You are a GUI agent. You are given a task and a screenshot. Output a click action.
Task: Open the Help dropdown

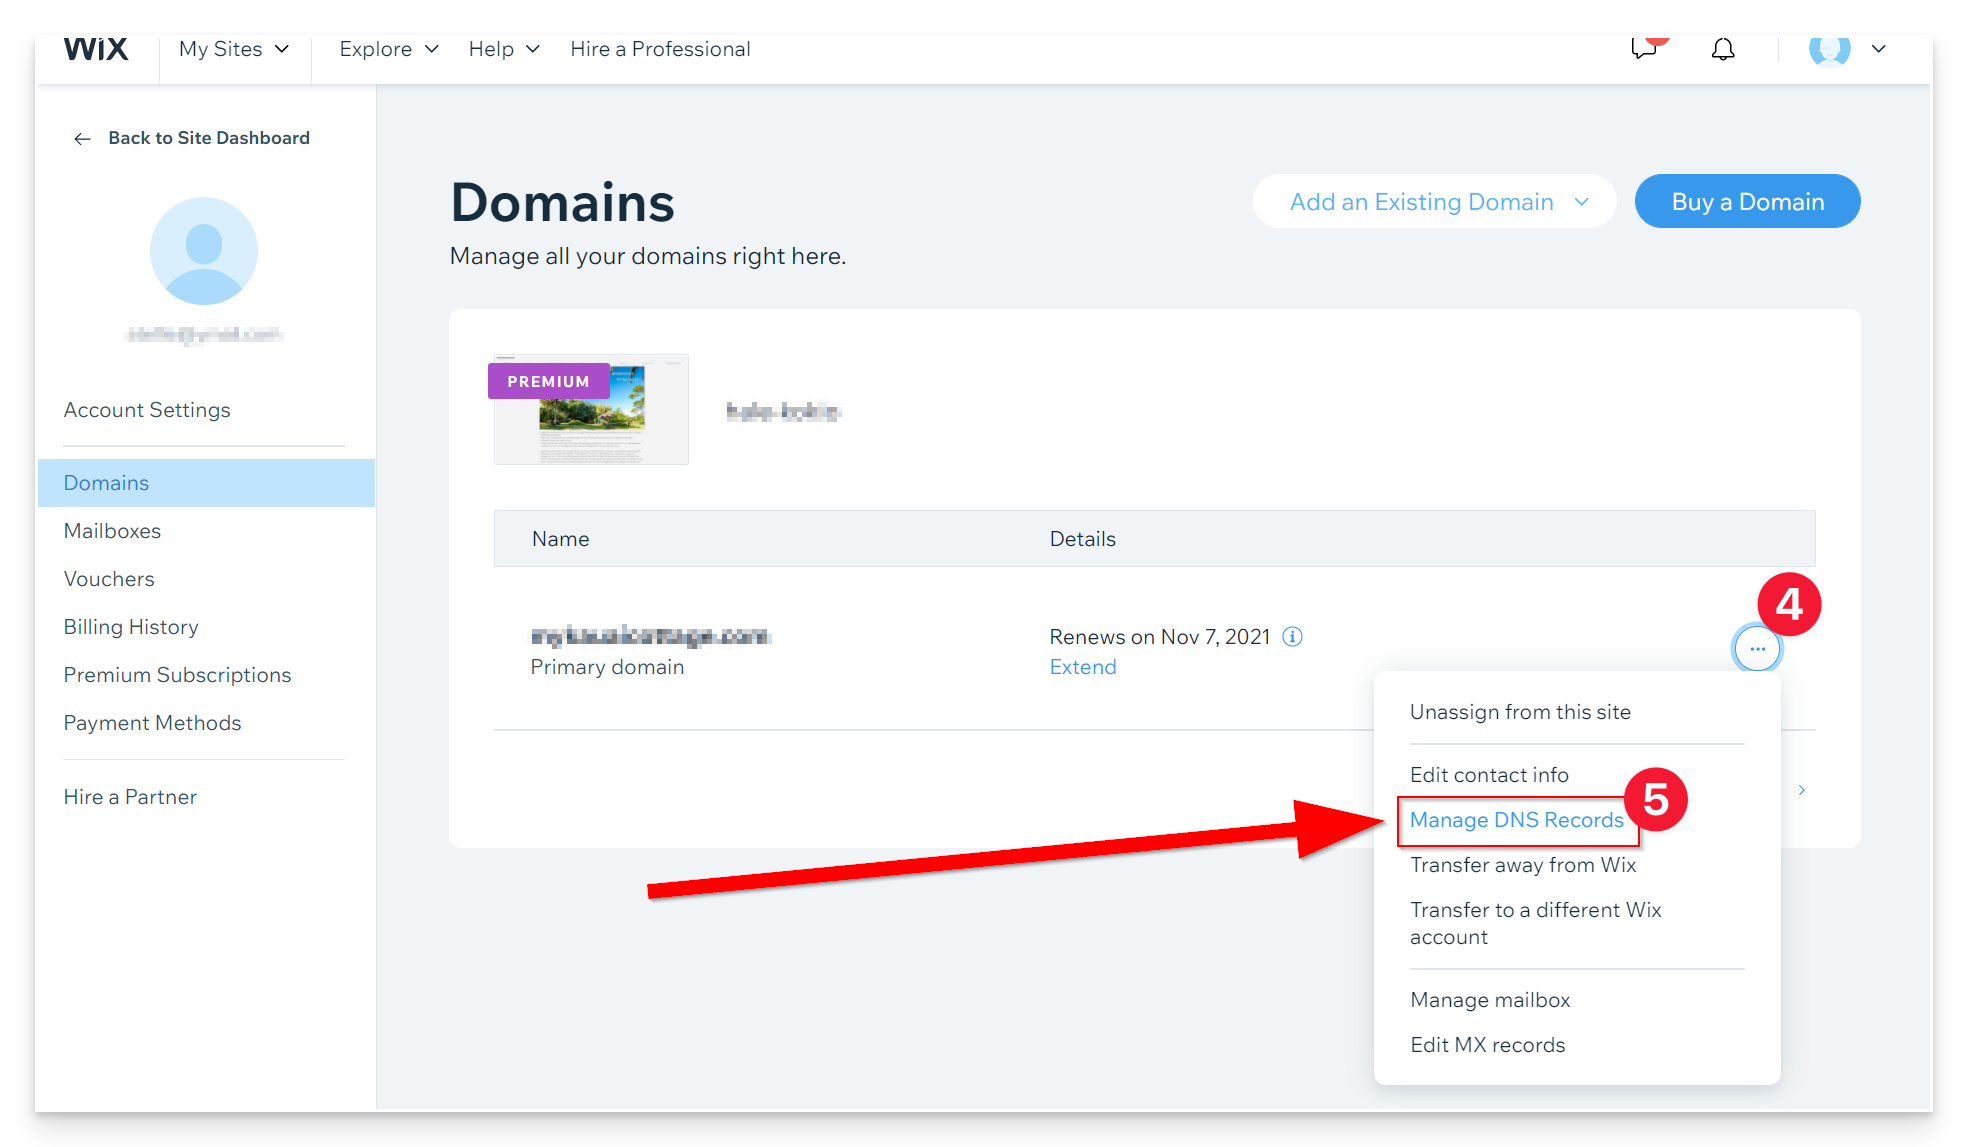pyautogui.click(x=504, y=49)
